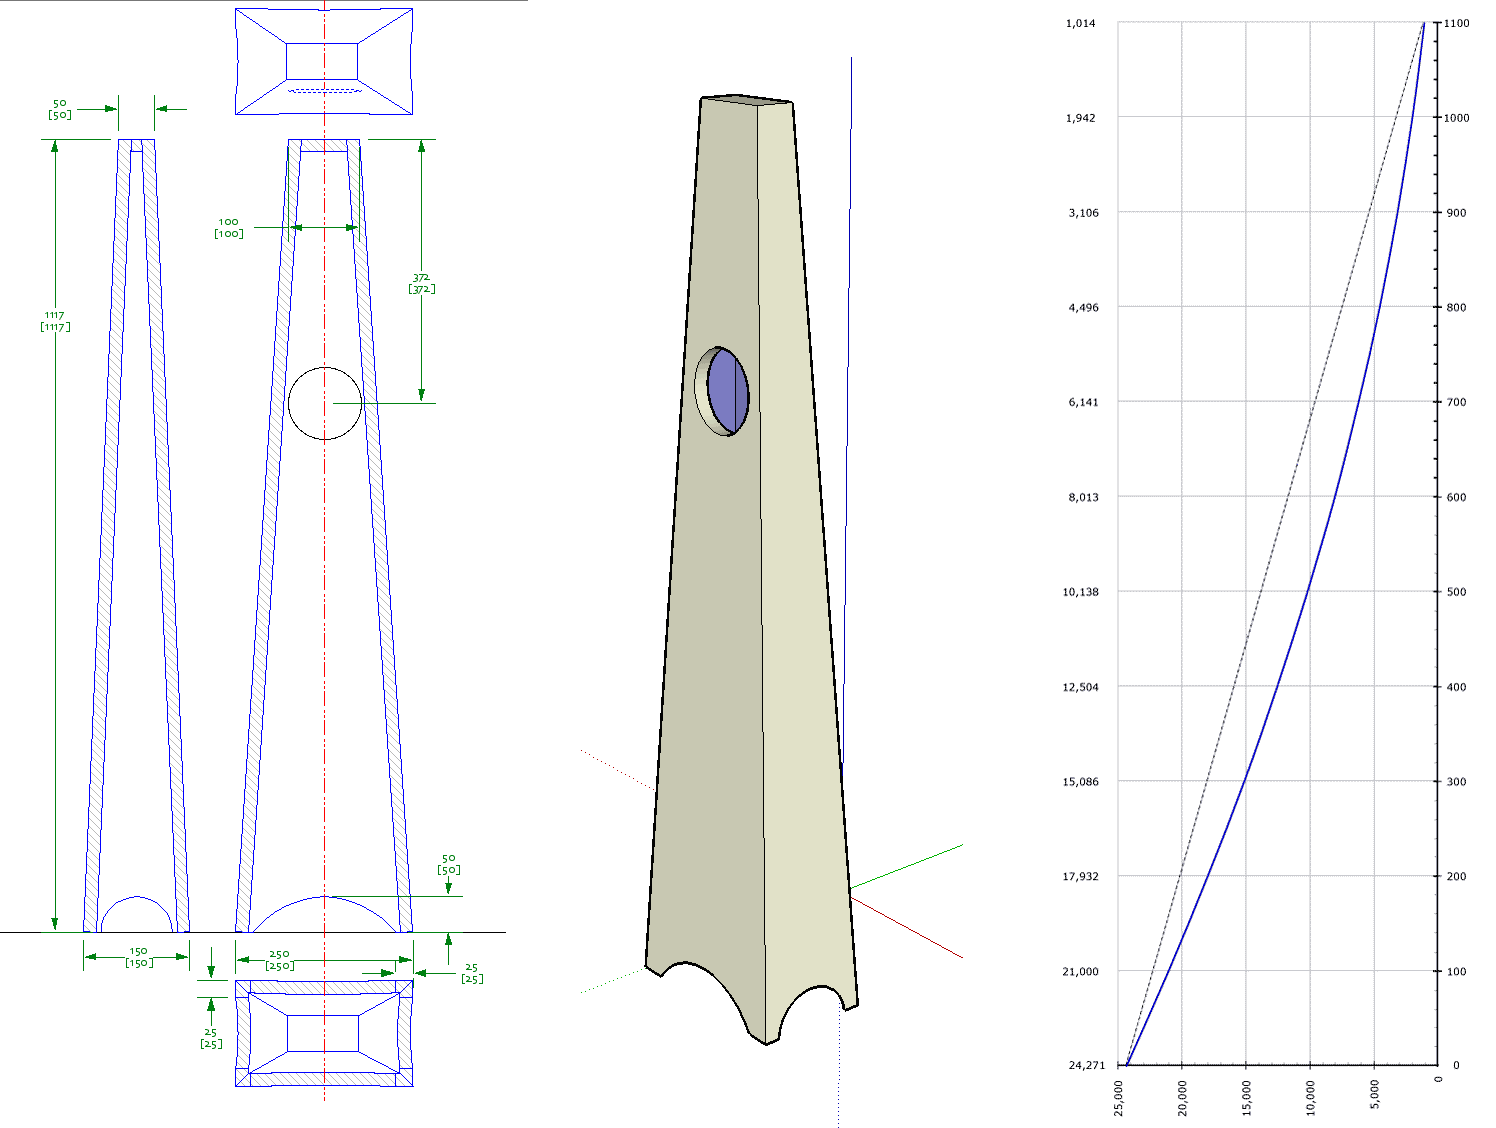The height and width of the screenshot is (1128, 1496).
Task: Click the 700 tick label on right axis
Action: 1456,402
